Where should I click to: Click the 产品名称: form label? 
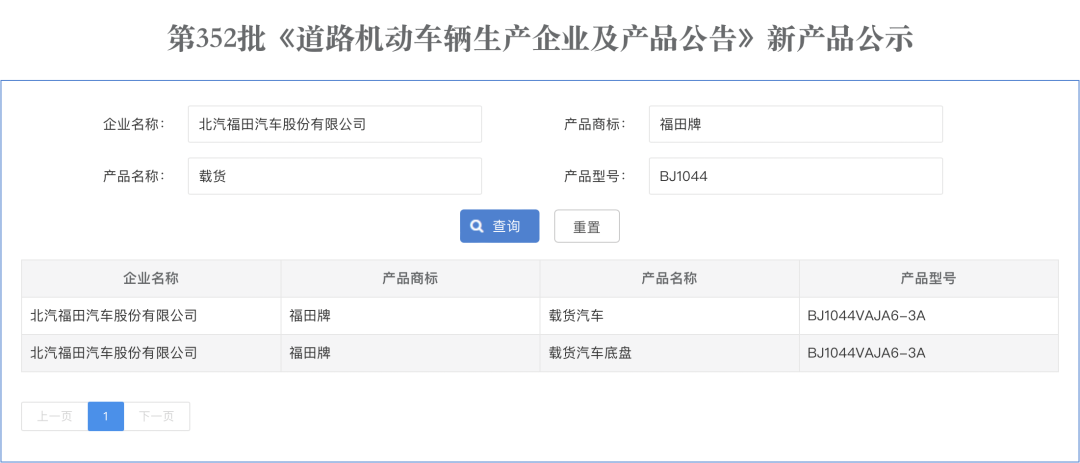pos(134,176)
